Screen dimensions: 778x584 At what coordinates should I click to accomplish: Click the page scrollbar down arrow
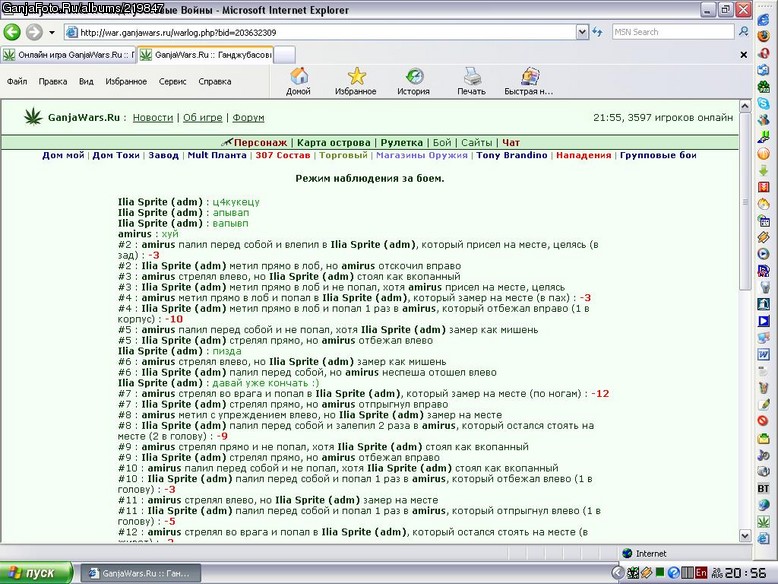point(745,535)
